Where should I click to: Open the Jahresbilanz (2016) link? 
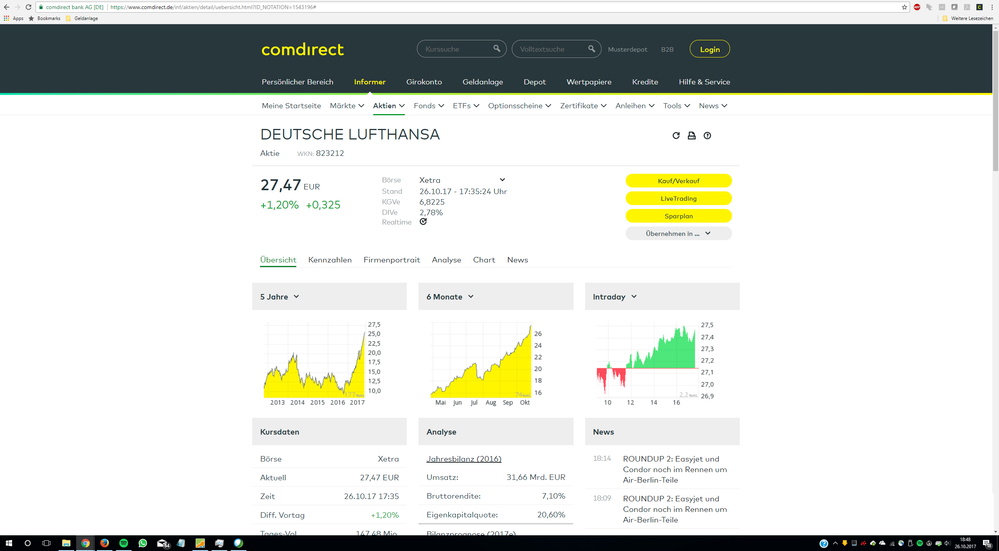tap(463, 459)
